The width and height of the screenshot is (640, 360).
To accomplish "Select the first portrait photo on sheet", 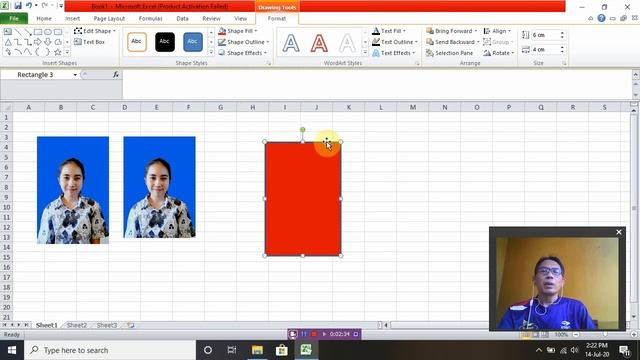I will point(73,190).
